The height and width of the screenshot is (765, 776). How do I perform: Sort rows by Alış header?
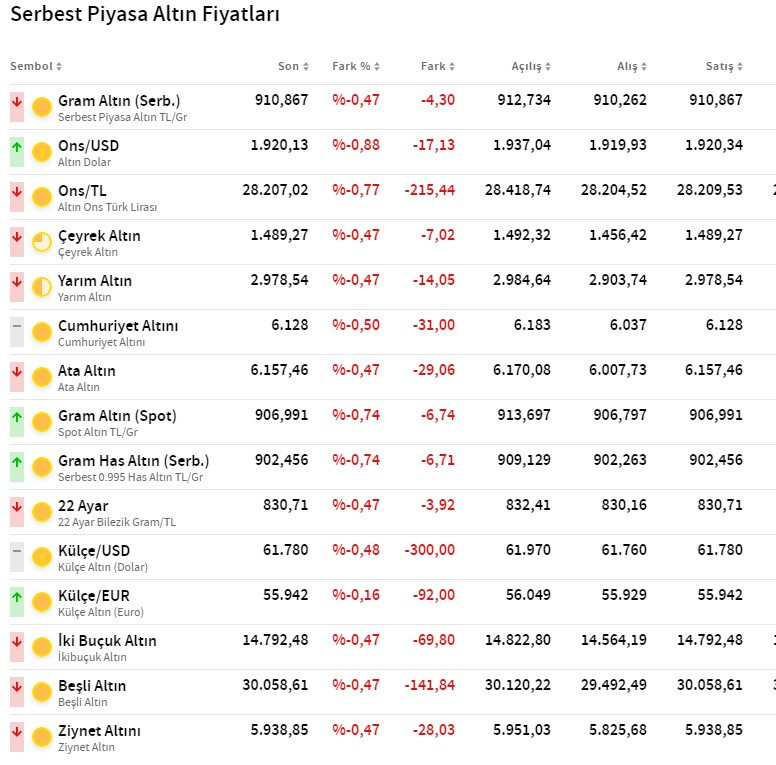pyautogui.click(x=632, y=66)
